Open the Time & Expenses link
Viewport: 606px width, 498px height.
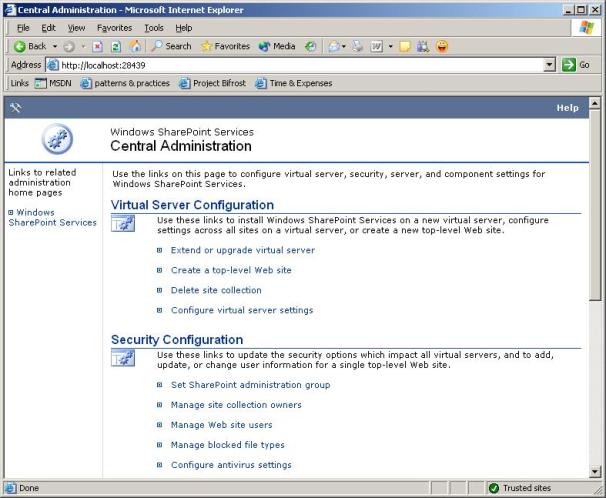[x=294, y=83]
